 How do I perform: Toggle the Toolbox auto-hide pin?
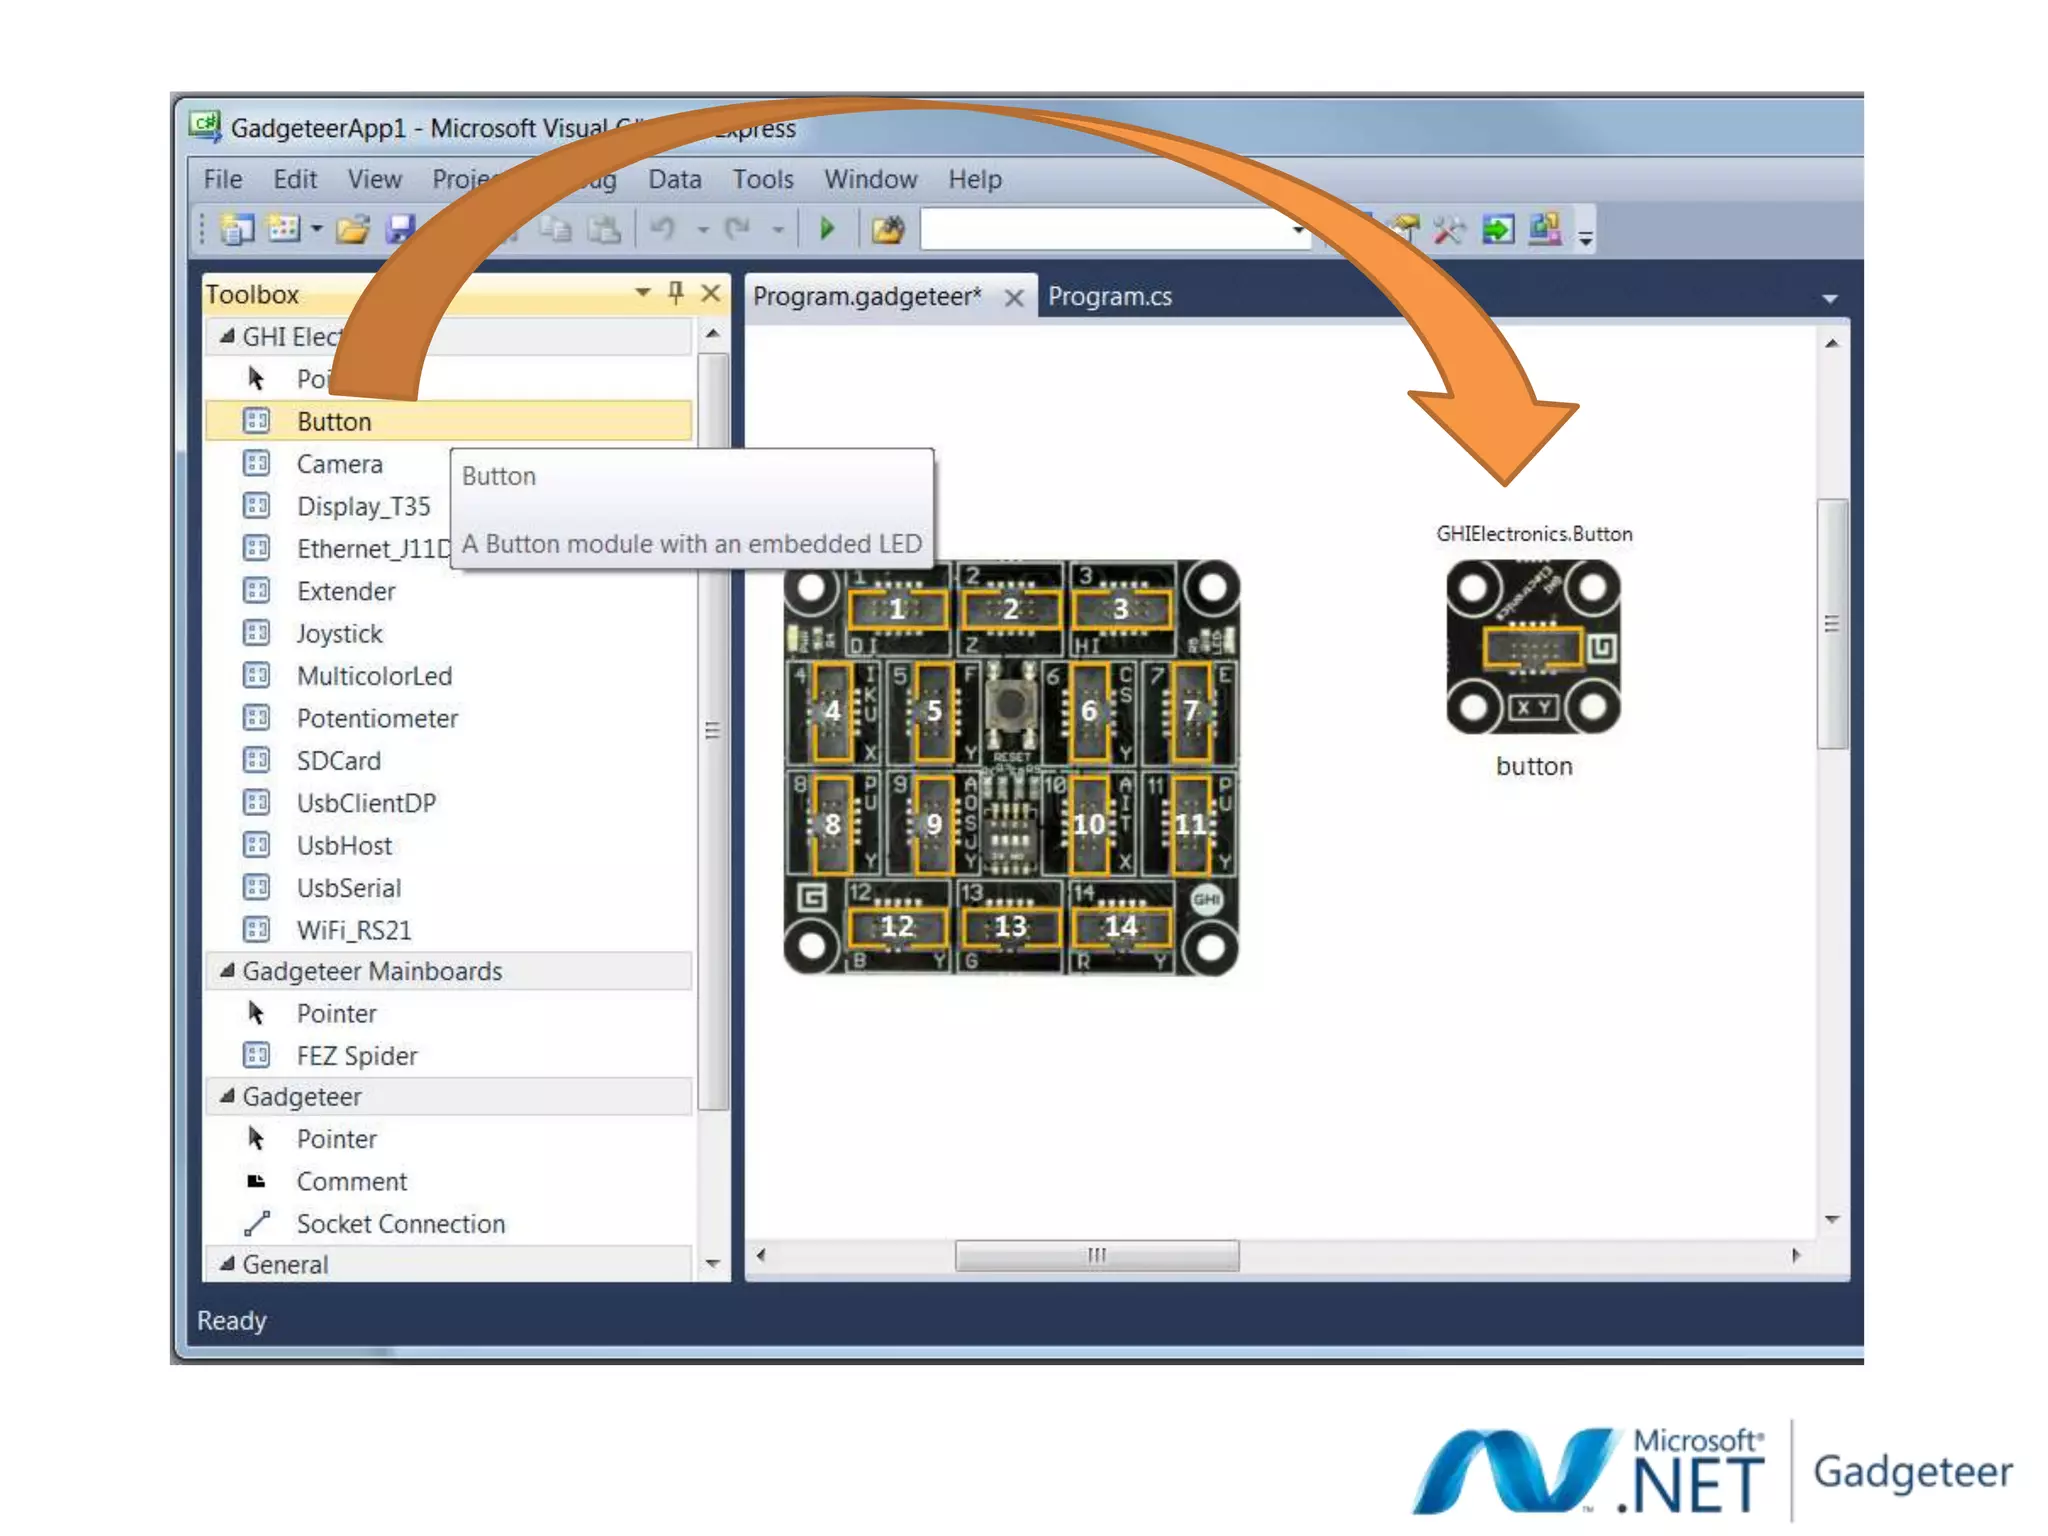676,293
